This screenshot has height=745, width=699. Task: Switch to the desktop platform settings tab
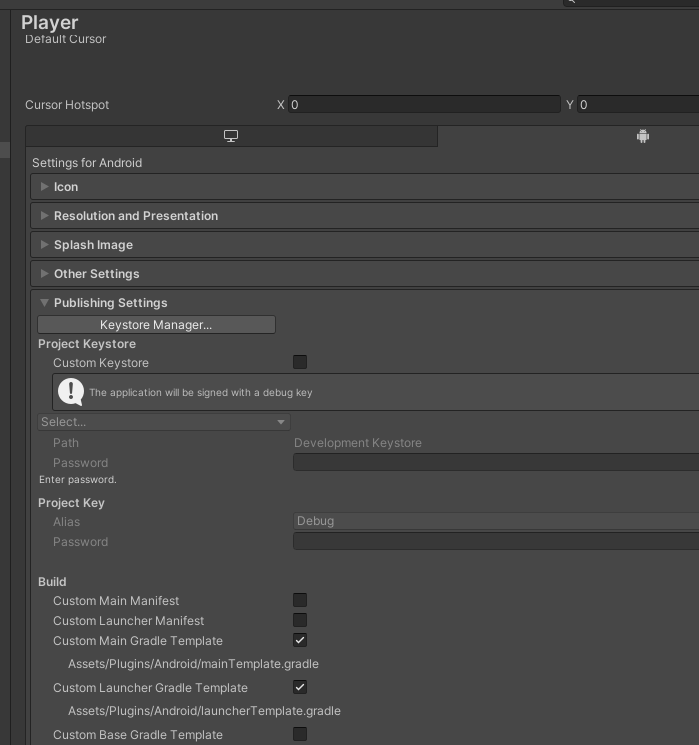tap(231, 136)
